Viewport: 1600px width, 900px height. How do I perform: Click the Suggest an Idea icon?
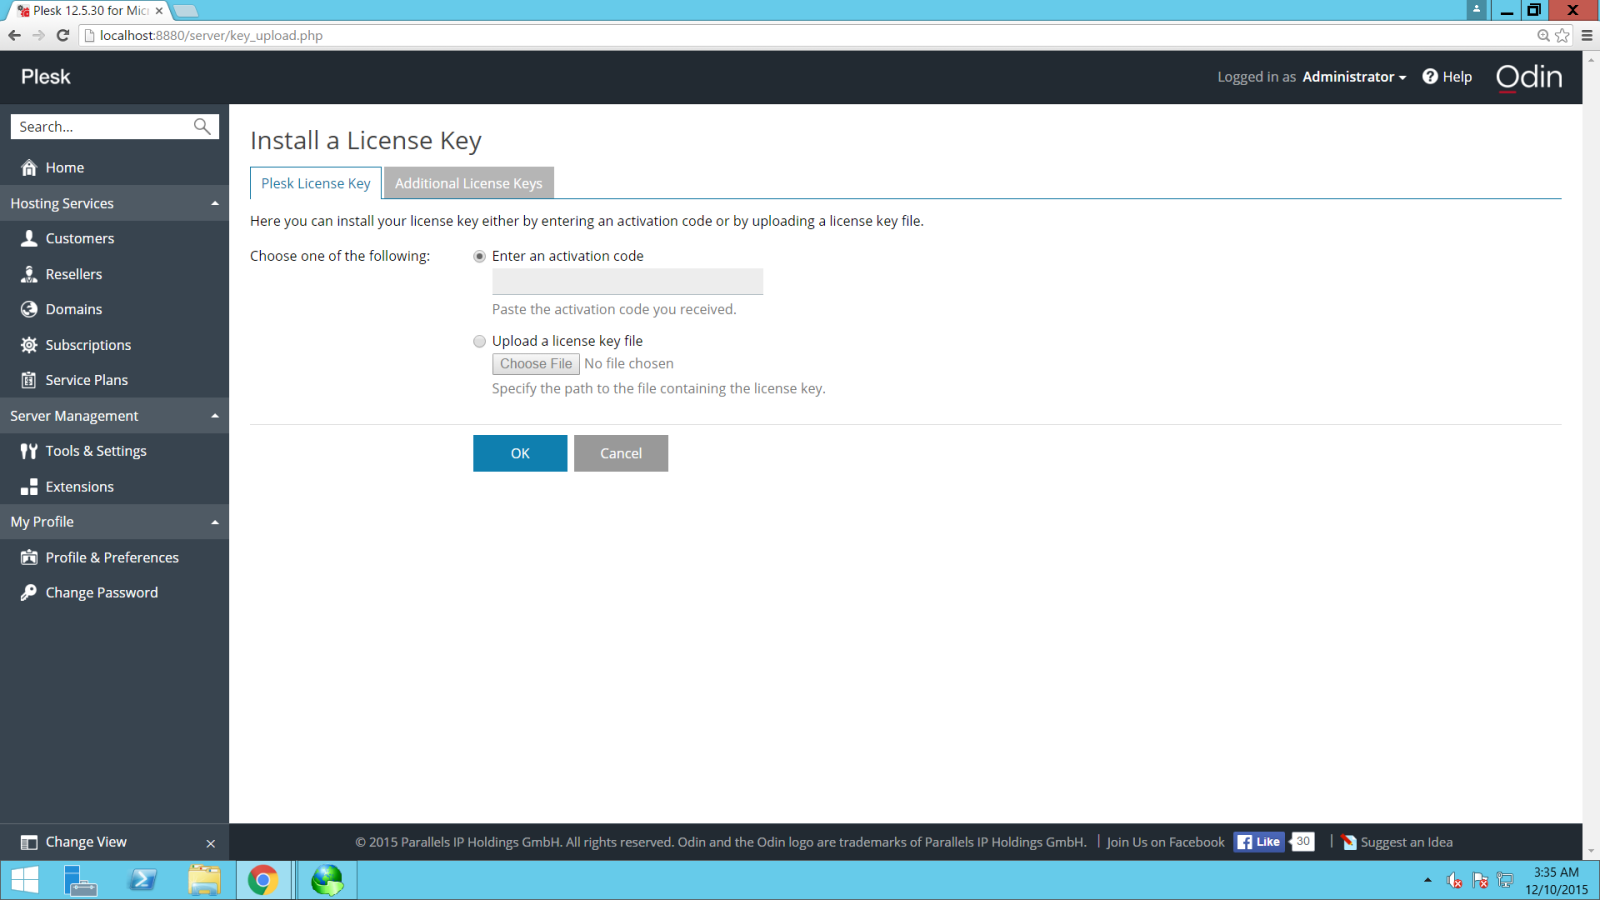pyautogui.click(x=1349, y=842)
